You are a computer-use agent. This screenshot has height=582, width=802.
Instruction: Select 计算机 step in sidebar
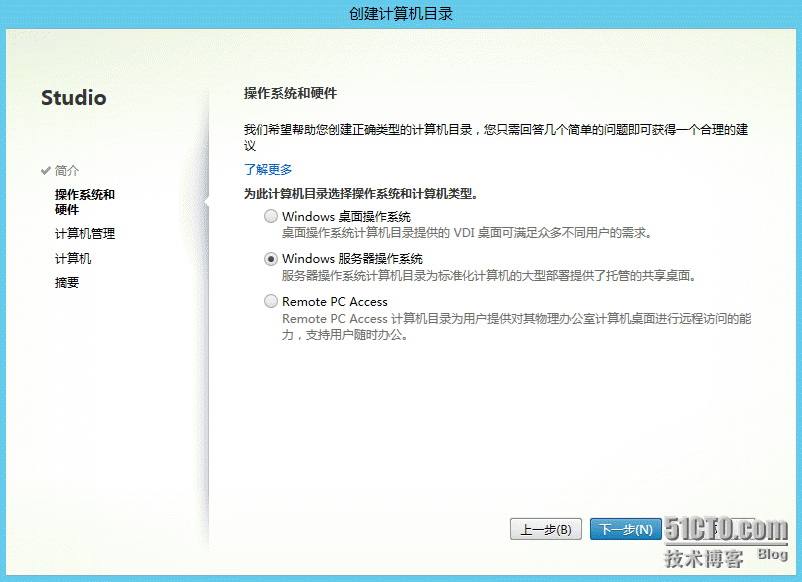pyautogui.click(x=73, y=259)
